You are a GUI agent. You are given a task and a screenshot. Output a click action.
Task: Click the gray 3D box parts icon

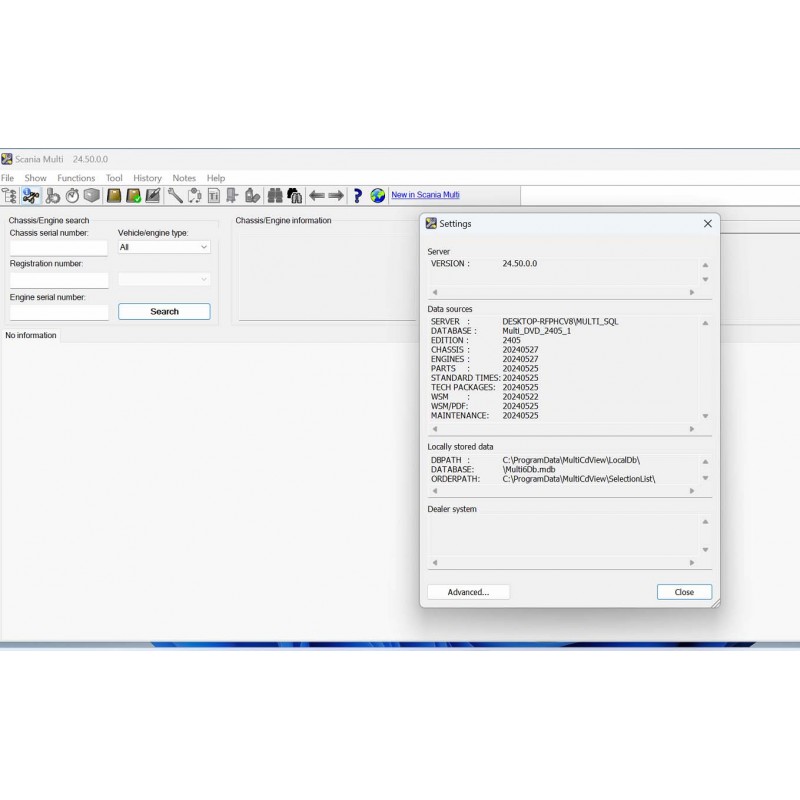click(x=92, y=196)
